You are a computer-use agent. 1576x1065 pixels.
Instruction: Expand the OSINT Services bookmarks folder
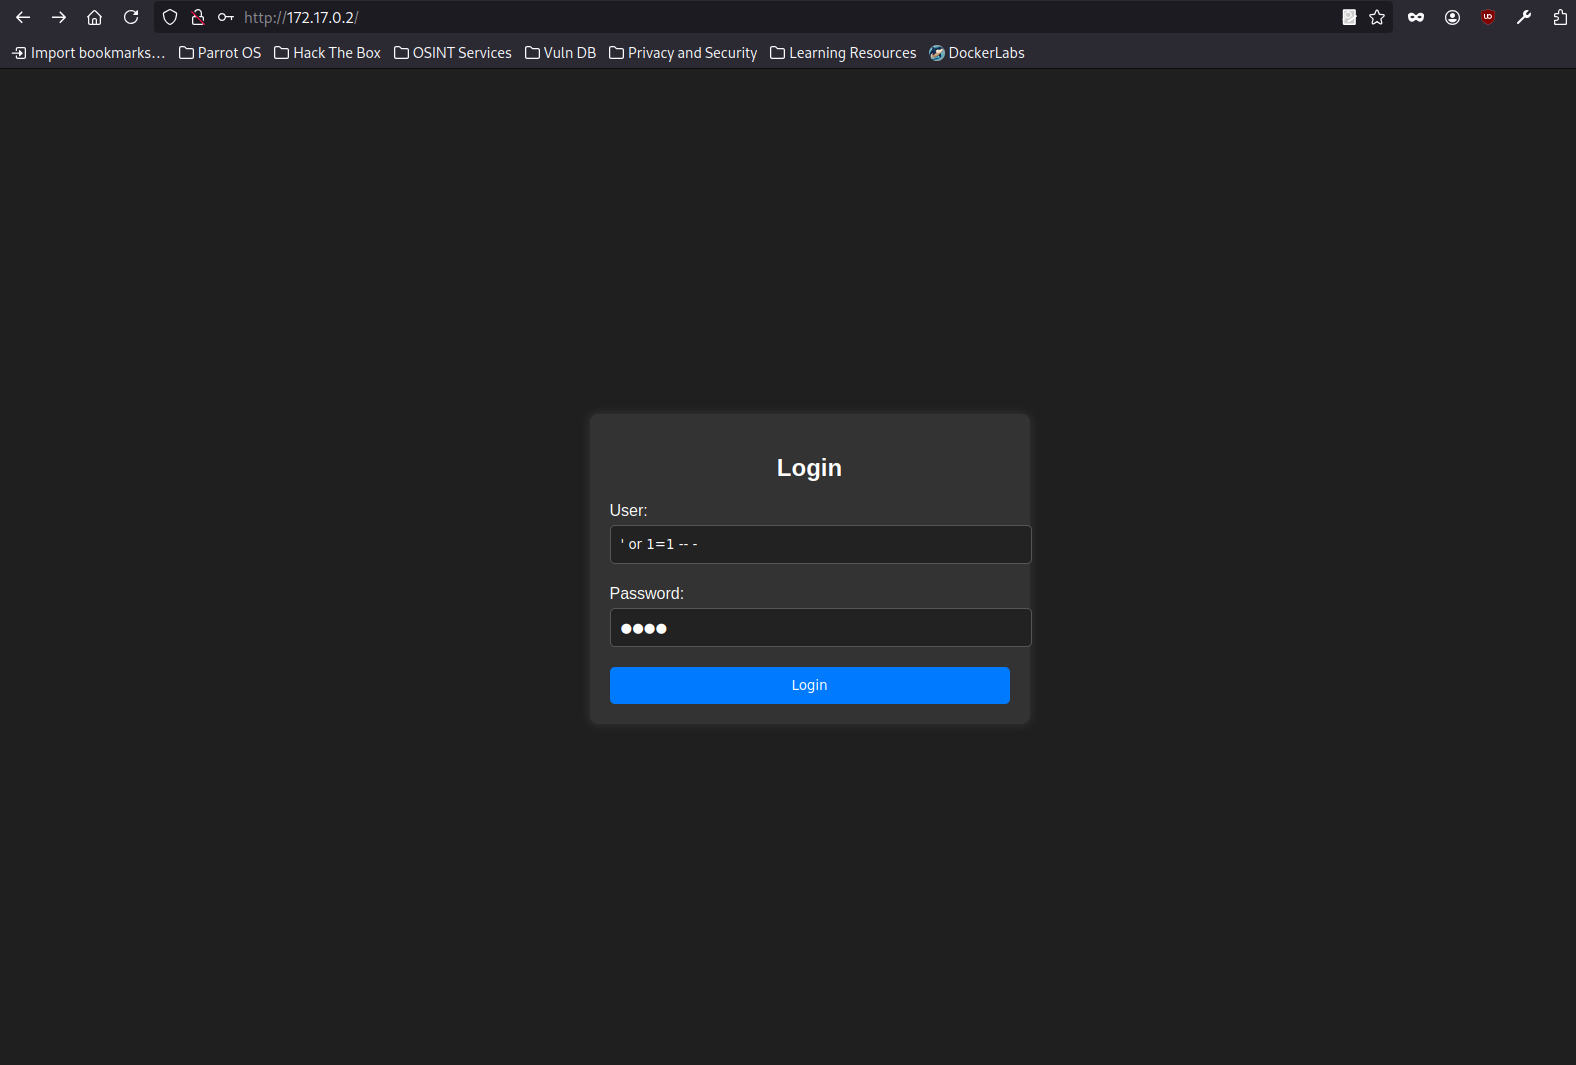[453, 53]
